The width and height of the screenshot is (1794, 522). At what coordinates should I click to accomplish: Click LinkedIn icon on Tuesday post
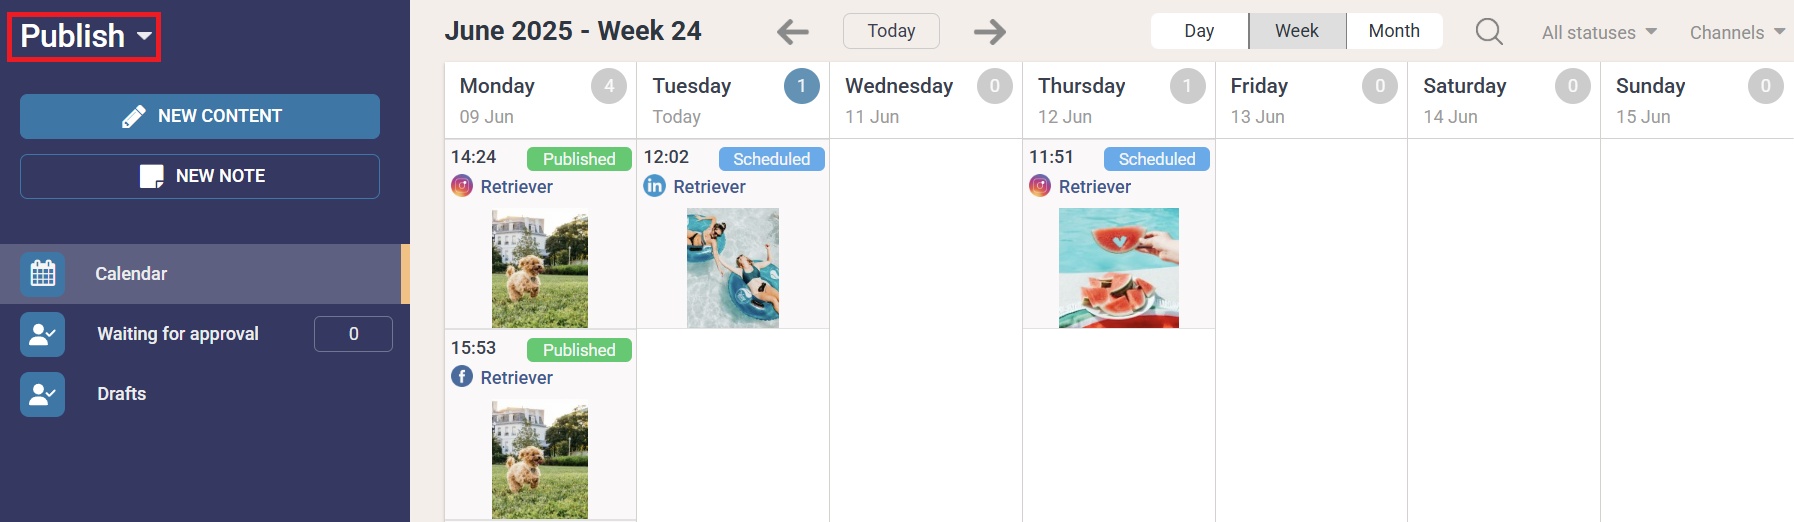coord(655,186)
